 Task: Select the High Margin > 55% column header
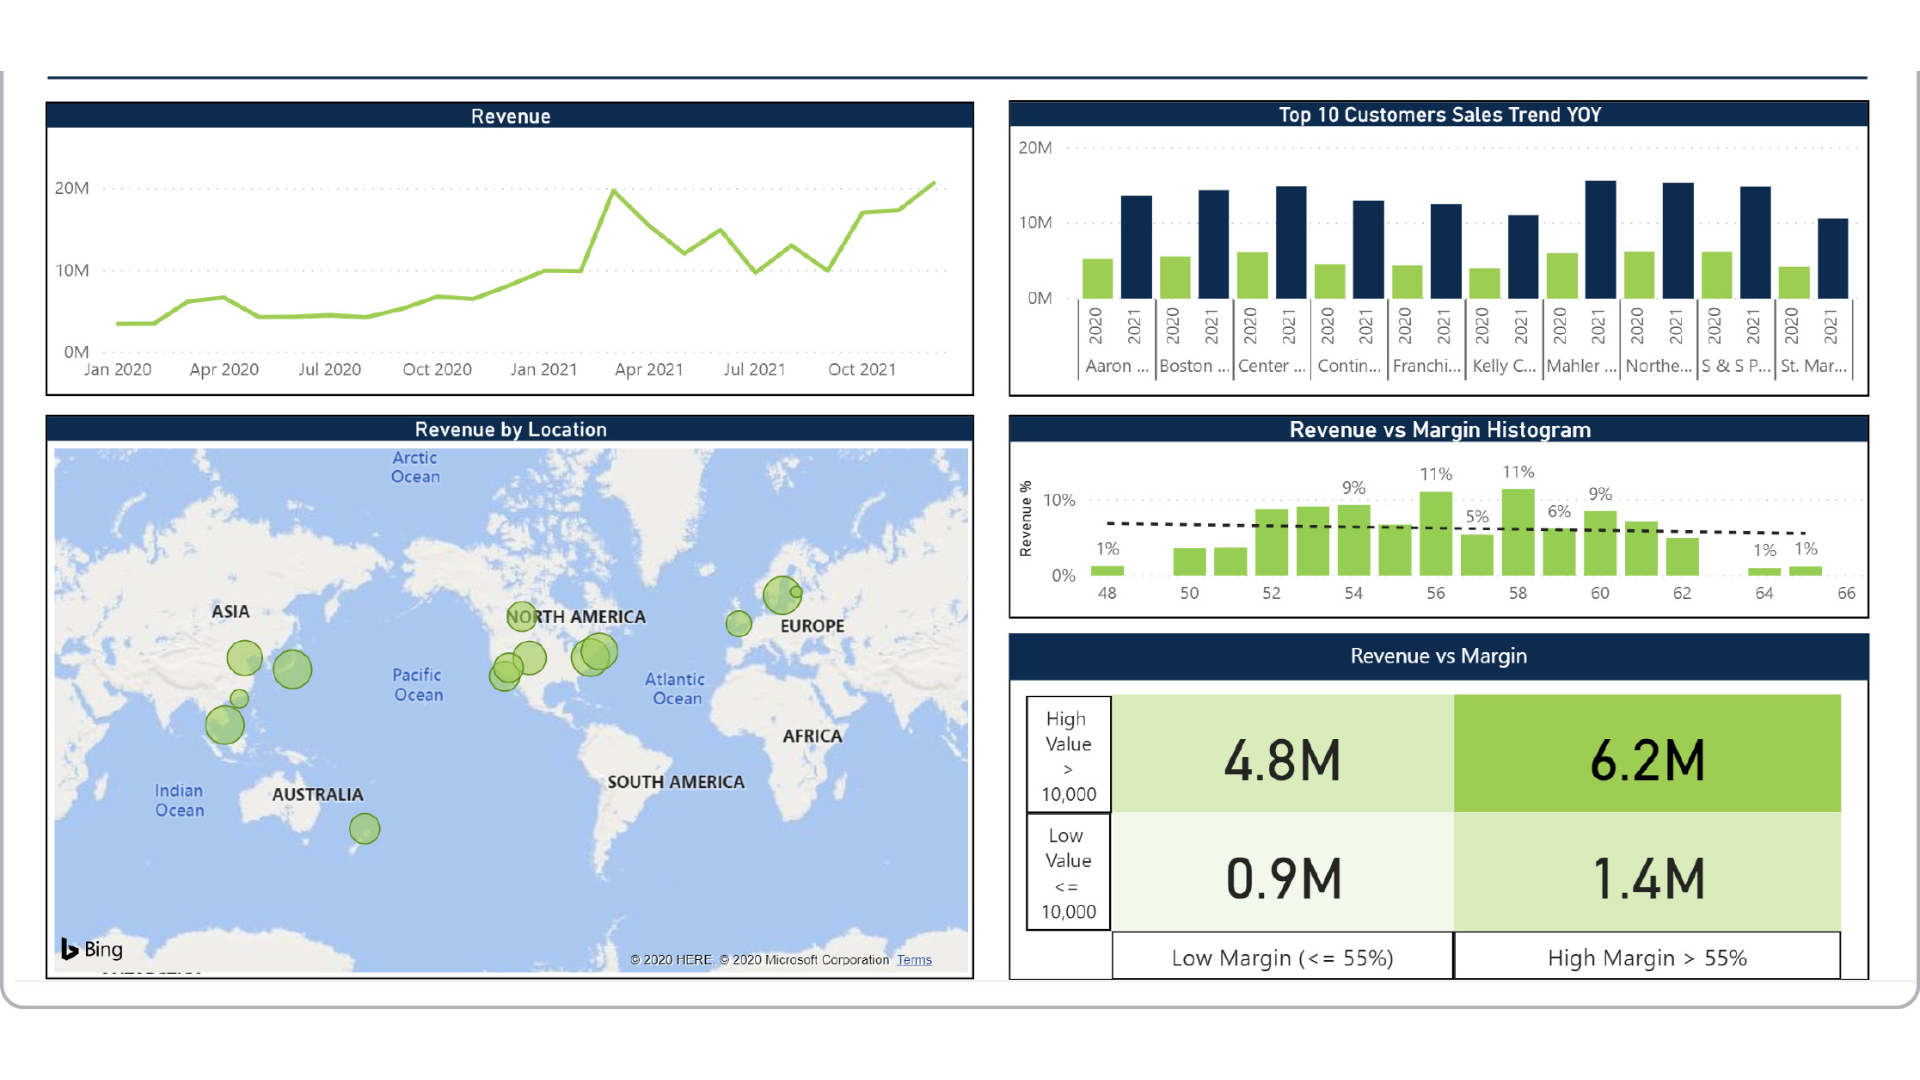1647,957
